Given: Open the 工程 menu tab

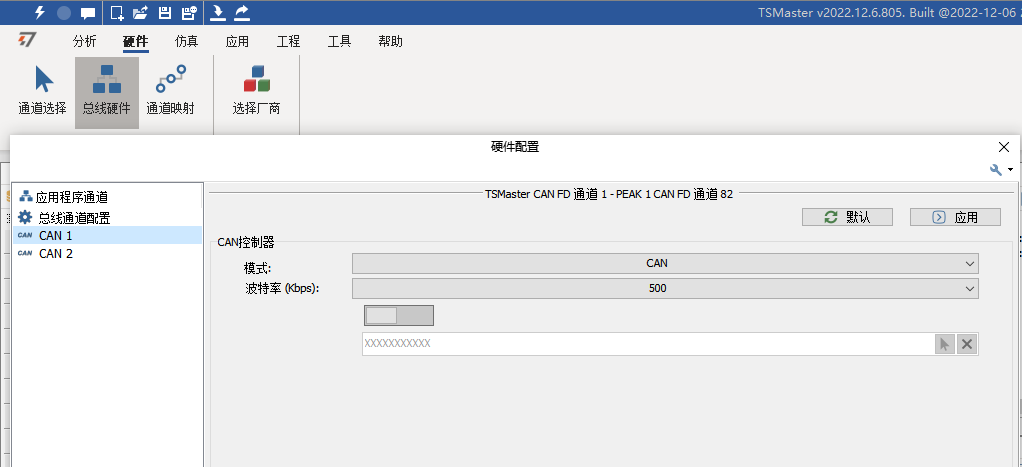Looking at the screenshot, I should pyautogui.click(x=288, y=42).
